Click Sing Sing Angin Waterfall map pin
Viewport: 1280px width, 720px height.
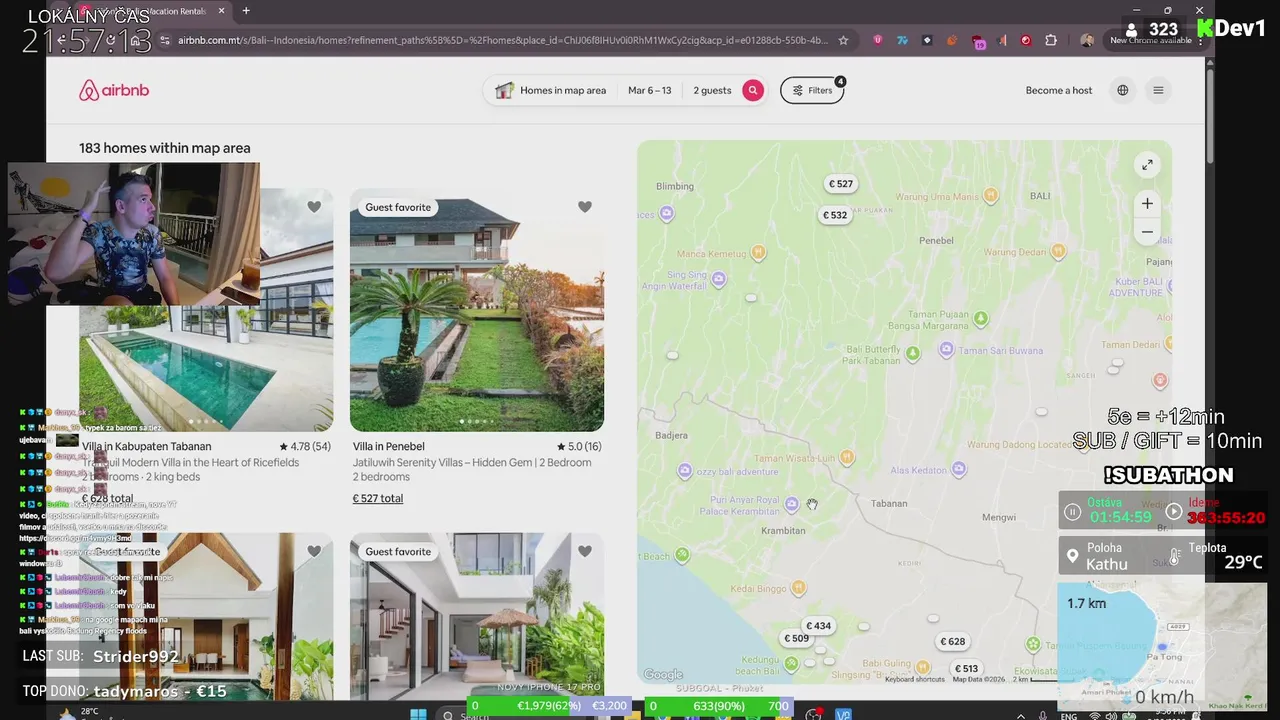[x=719, y=280]
